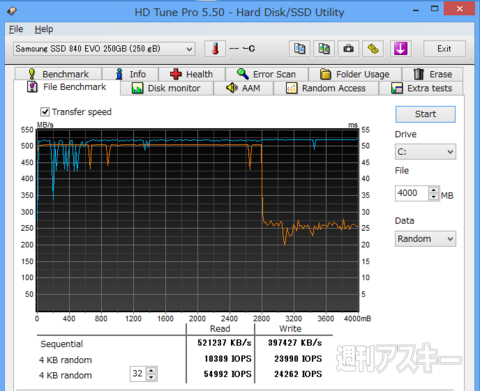Image resolution: width=480 pixels, height=391 pixels.
Task: Click the sequential read value 521237 KB/s
Action: 224,343
